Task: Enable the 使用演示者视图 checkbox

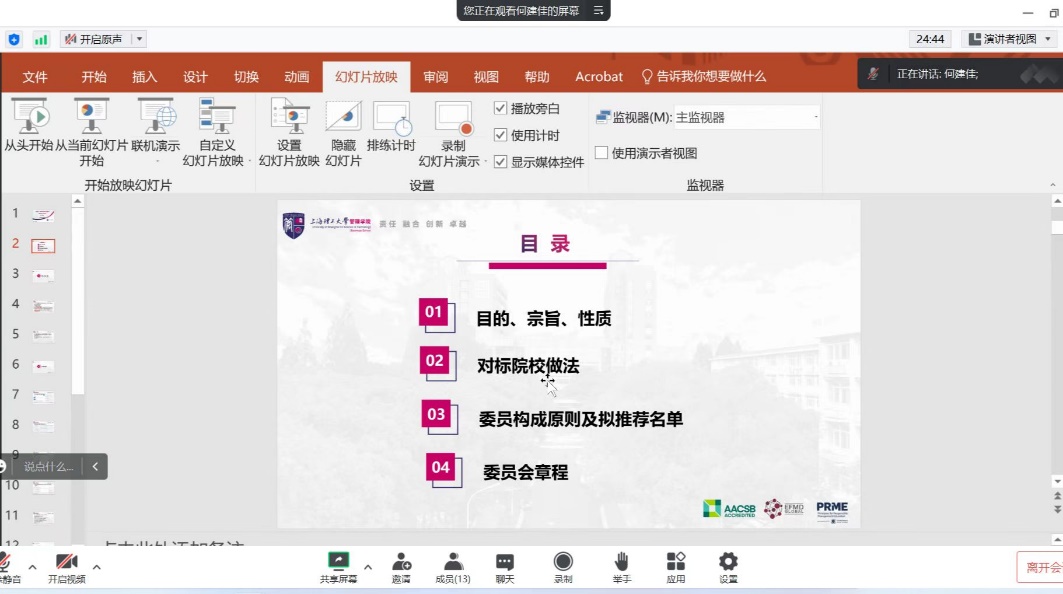Action: 601,153
